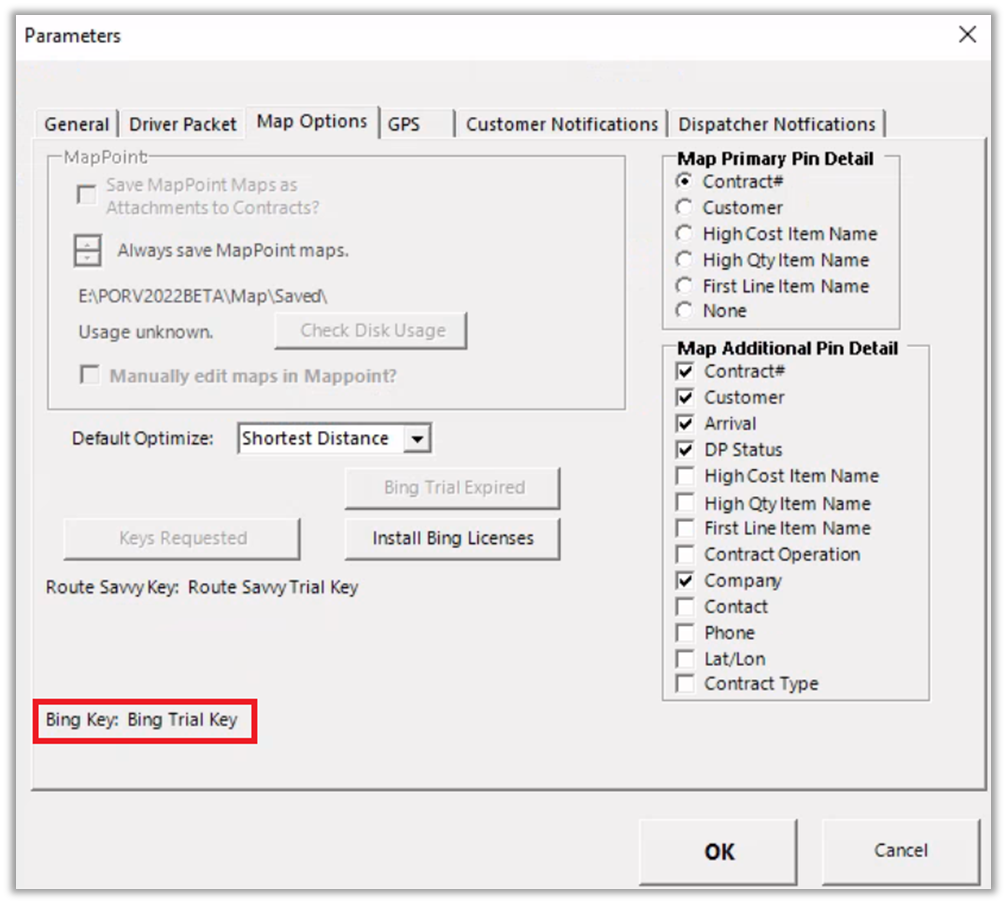Select First Line Item Name primary pin
Screen dimensions: 1007x904
click(685, 286)
